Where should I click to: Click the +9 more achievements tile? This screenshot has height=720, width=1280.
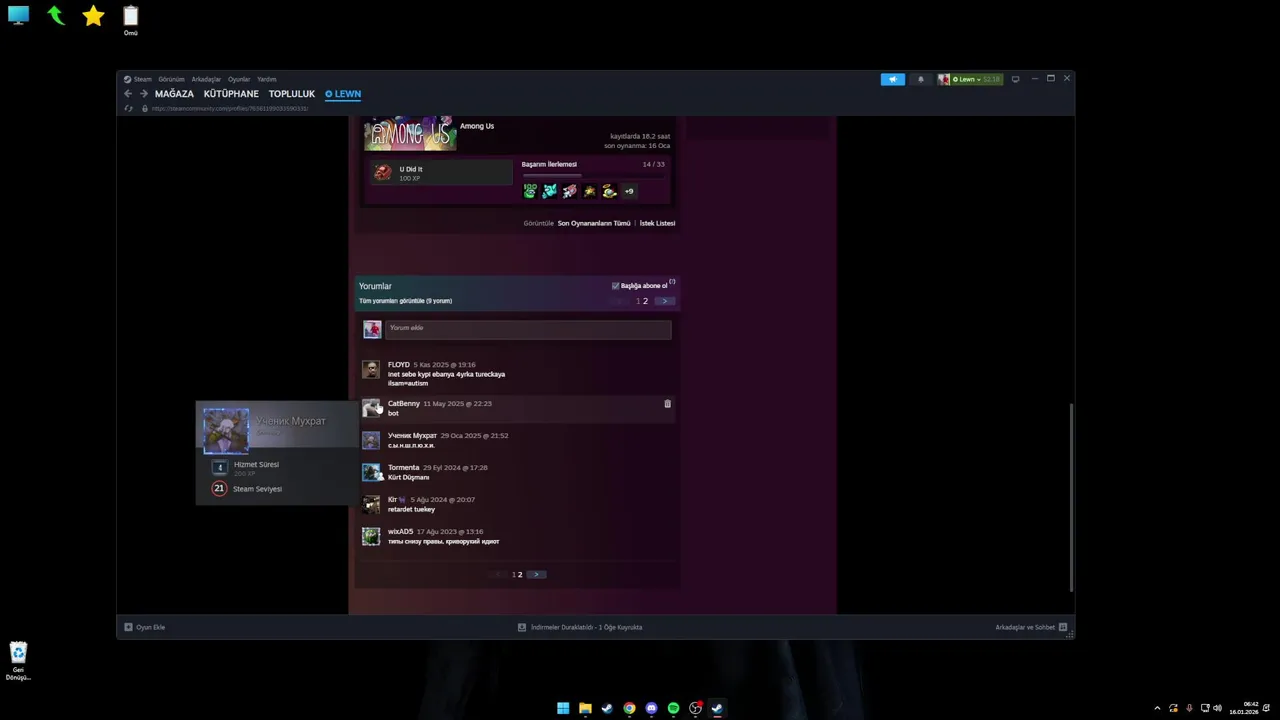pyautogui.click(x=629, y=191)
